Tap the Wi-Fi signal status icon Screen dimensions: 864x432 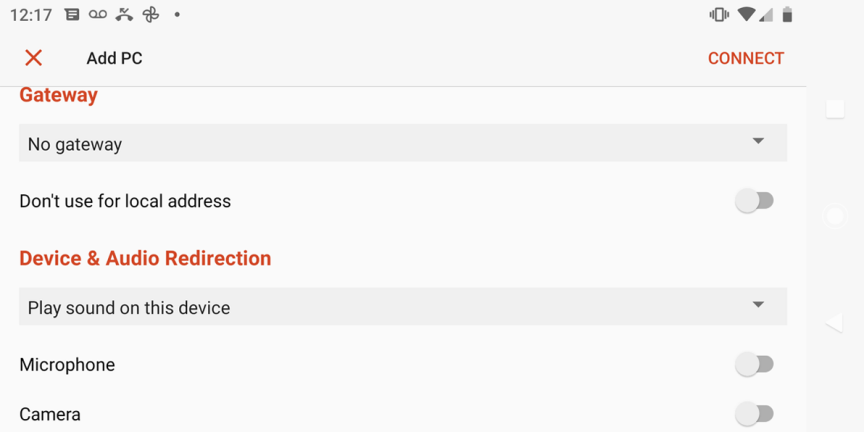746,15
